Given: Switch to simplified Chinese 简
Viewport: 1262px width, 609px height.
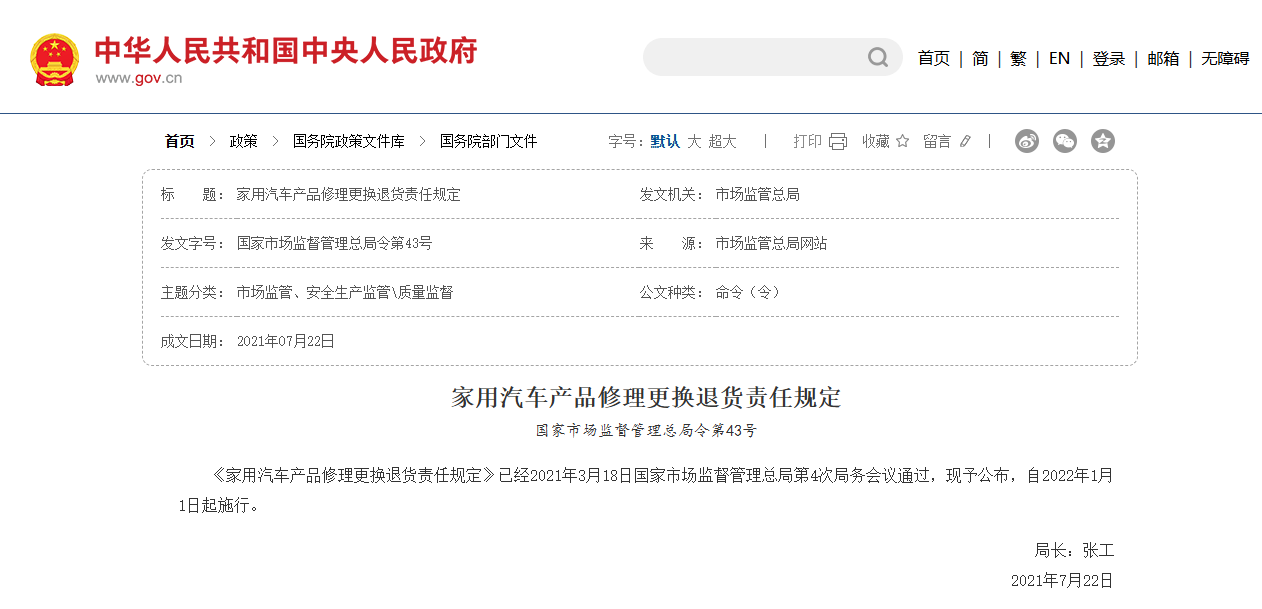Looking at the screenshot, I should pyautogui.click(x=980, y=59).
